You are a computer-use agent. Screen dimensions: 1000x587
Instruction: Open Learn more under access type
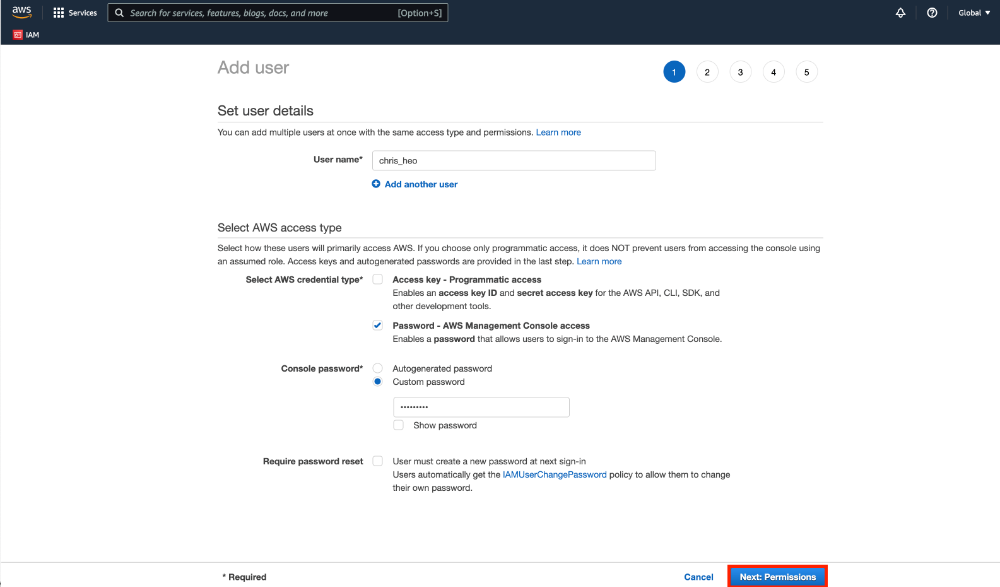(x=599, y=261)
